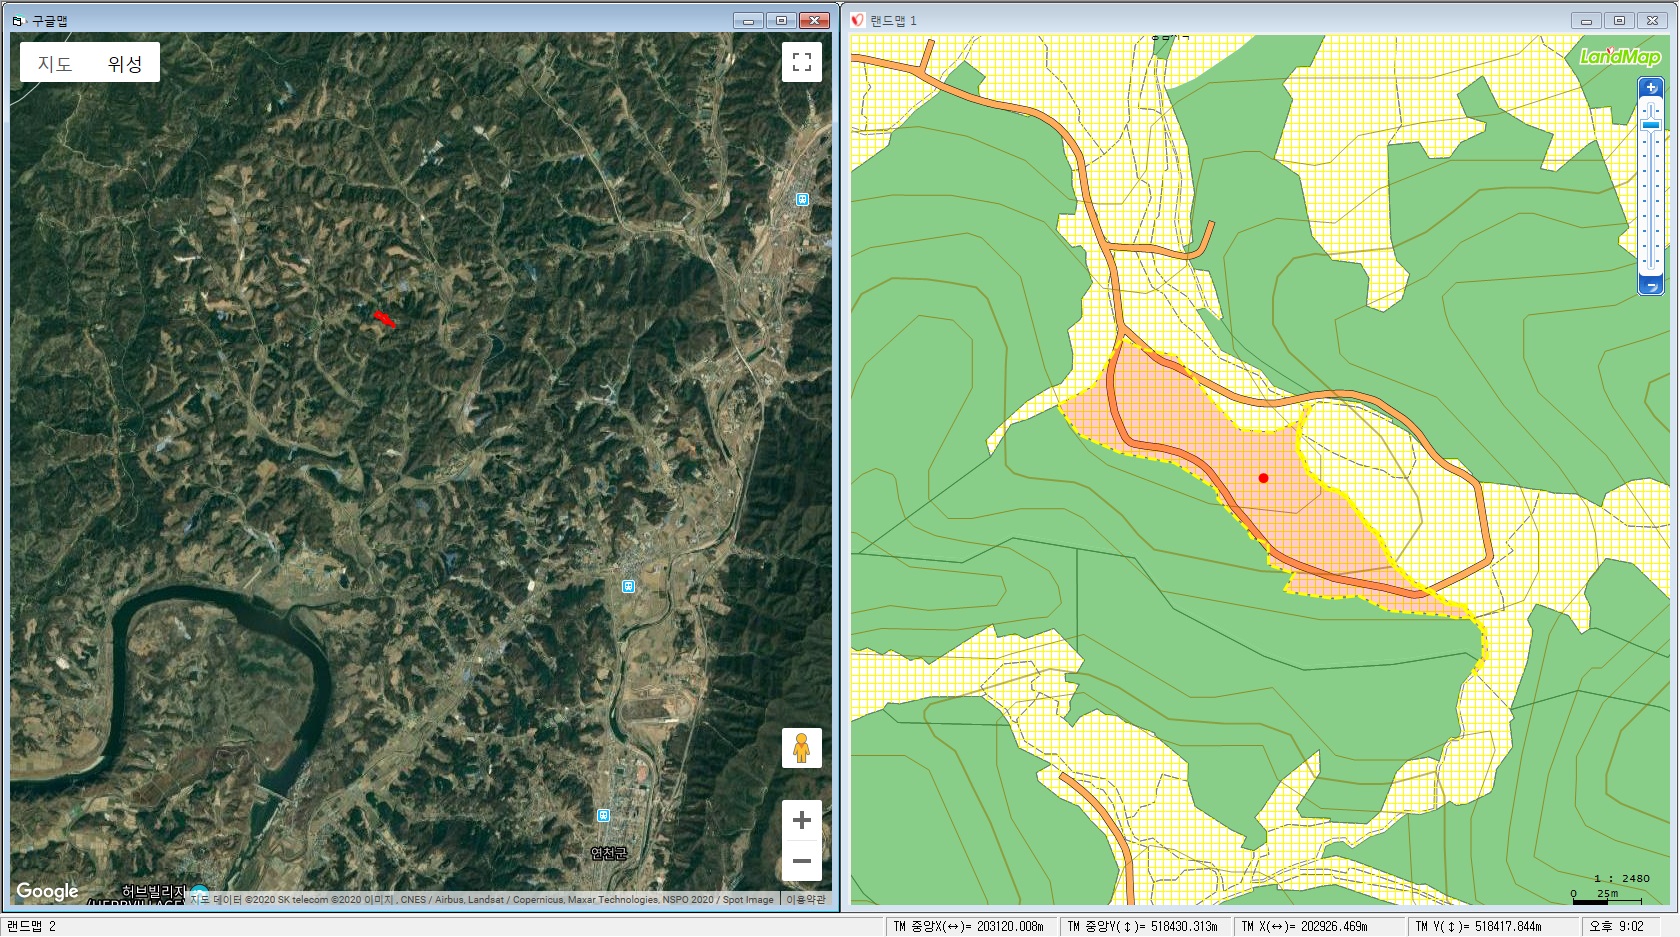Viewport: 1680px width, 937px height.
Task: Click the 허브빌리지 place label
Action: coord(154,890)
